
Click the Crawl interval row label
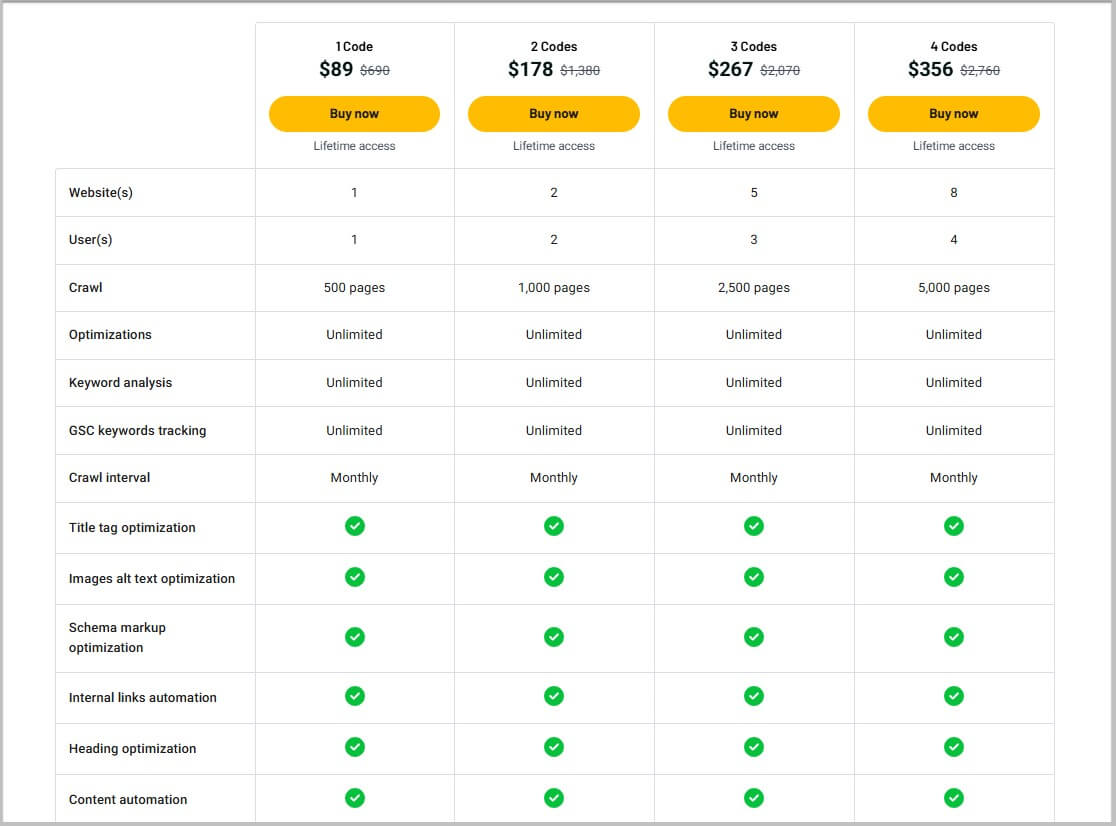coord(110,478)
